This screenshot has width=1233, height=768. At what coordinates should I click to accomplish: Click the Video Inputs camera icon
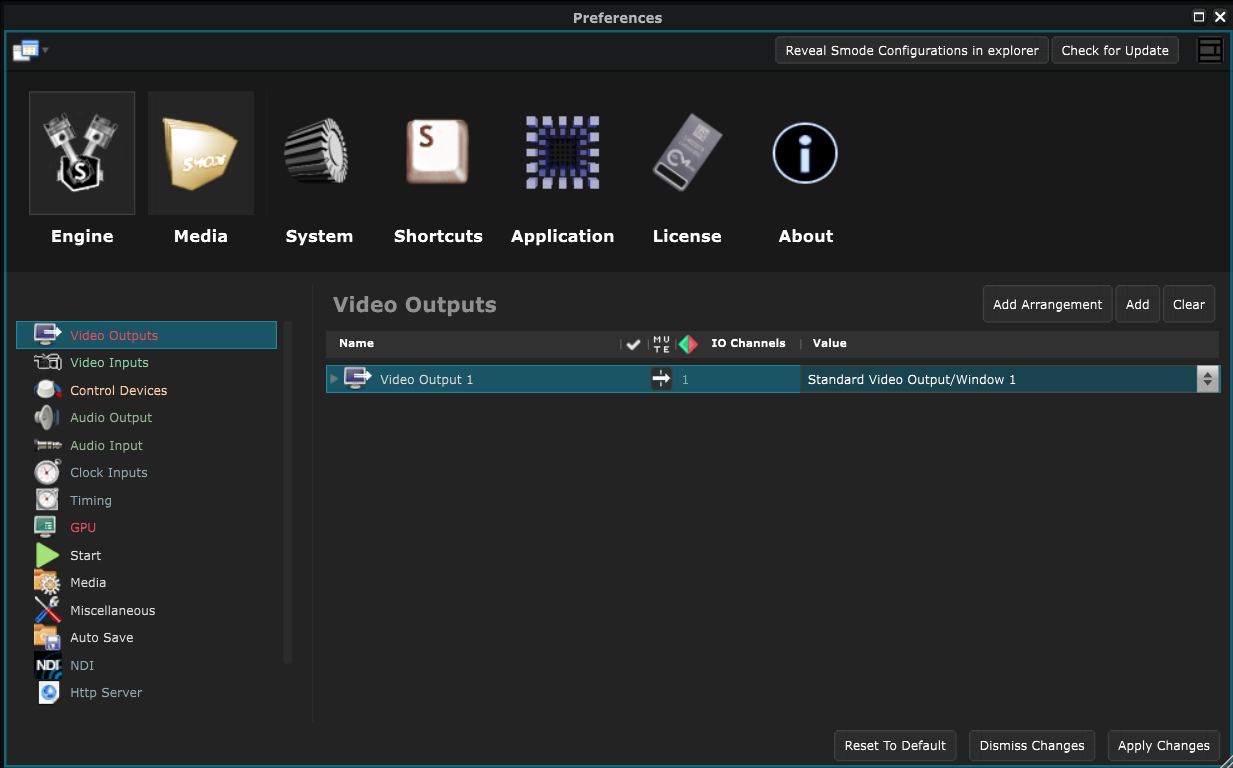coord(47,362)
